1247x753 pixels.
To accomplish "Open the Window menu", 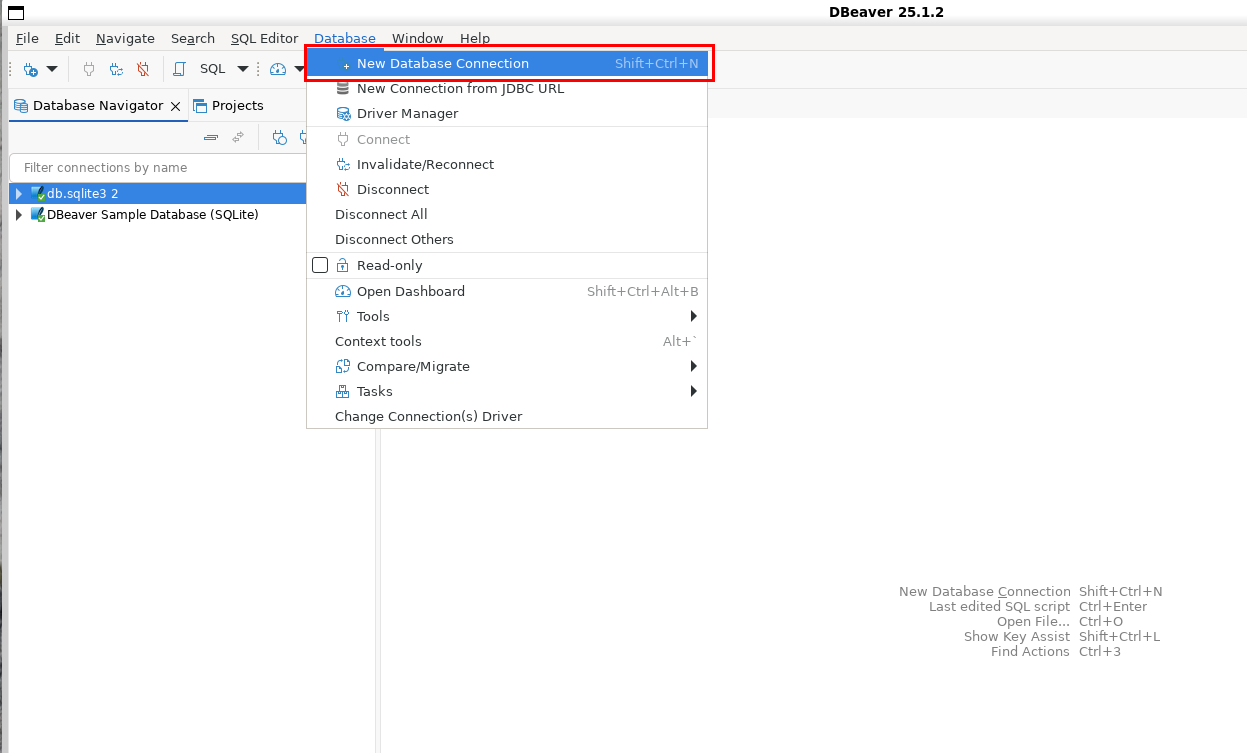I will point(417,38).
